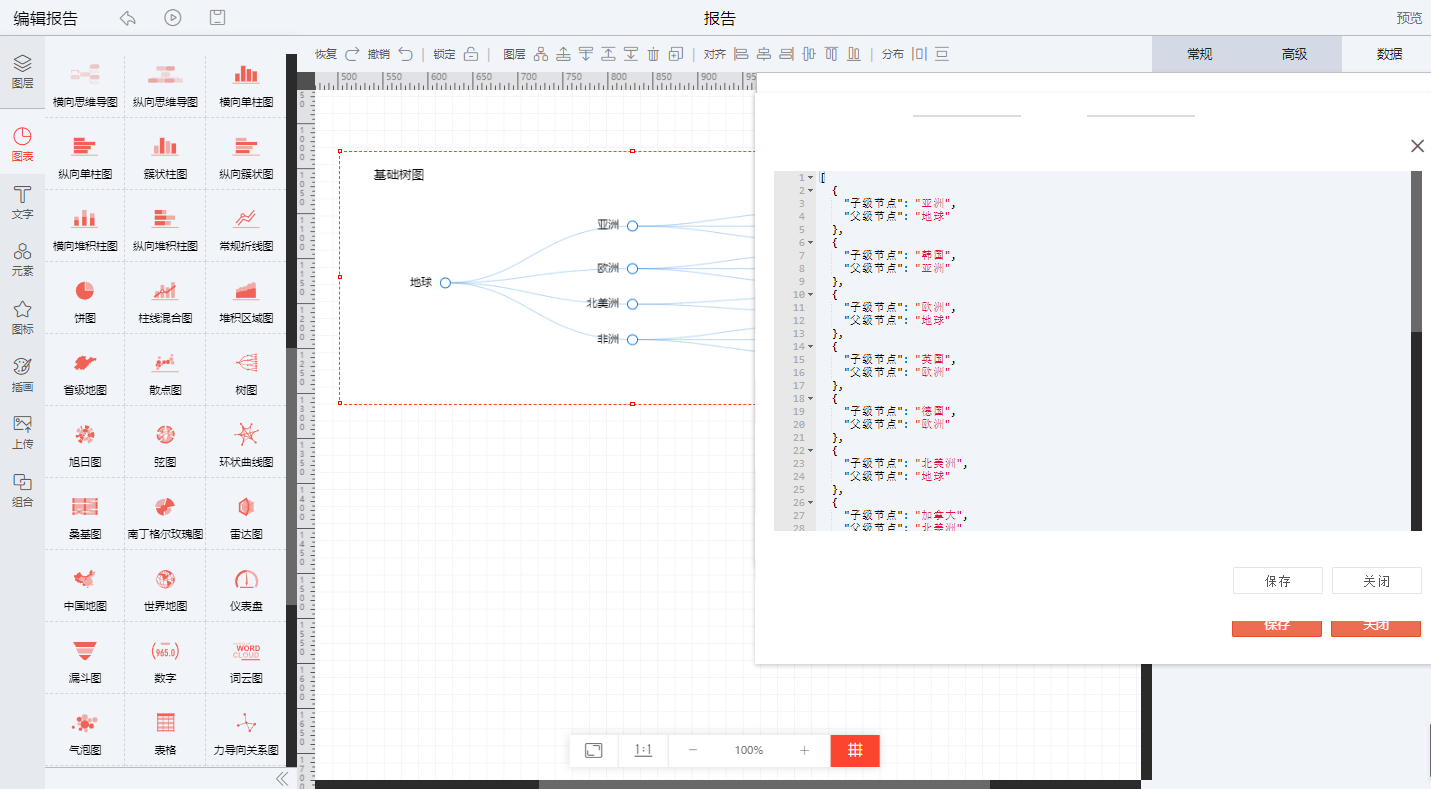Click the send layer to bottom icon
This screenshot has width=1431, height=789.
click(631, 54)
